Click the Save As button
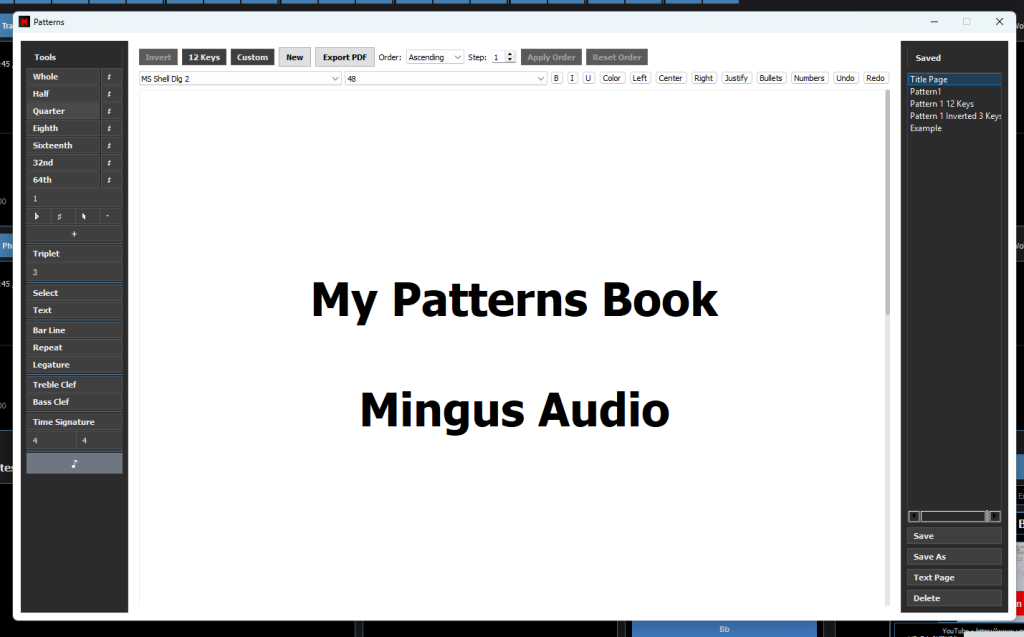Screen dimensions: 1024x637 pyautogui.click(x=953, y=556)
